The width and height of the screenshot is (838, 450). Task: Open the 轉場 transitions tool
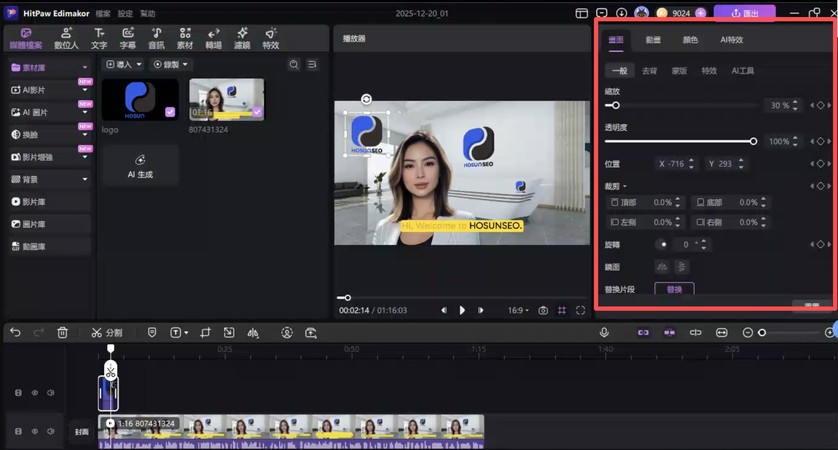pyautogui.click(x=213, y=38)
